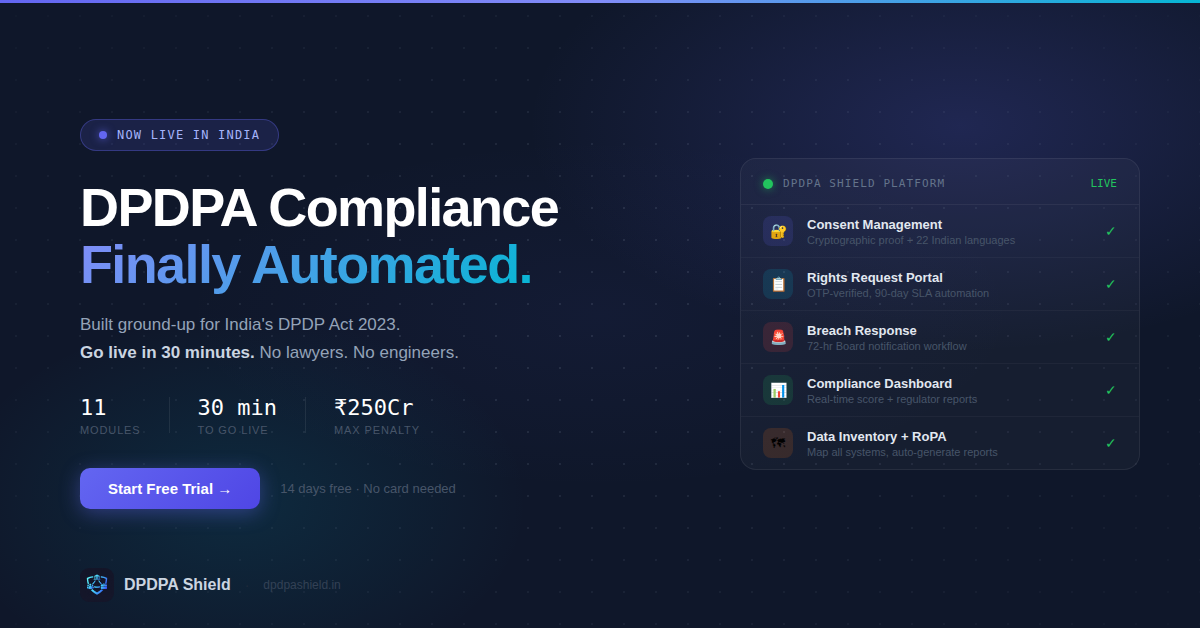Click the checkmark beside Breach Response
Image resolution: width=1200 pixels, height=628 pixels.
[1110, 337]
